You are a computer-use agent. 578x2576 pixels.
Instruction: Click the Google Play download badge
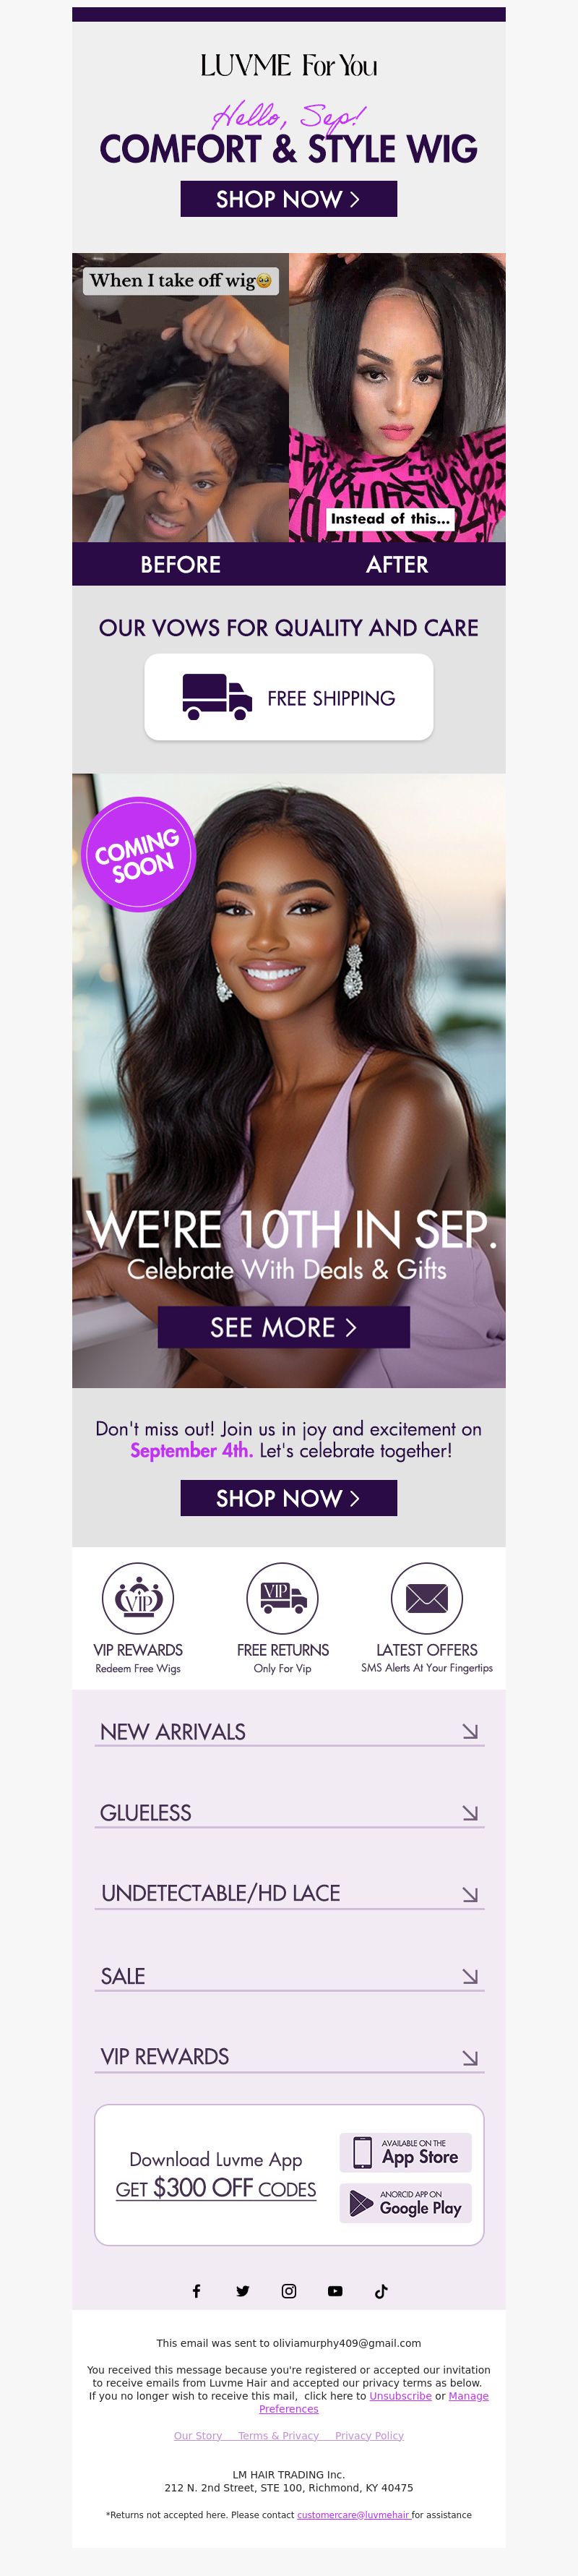406,2203
